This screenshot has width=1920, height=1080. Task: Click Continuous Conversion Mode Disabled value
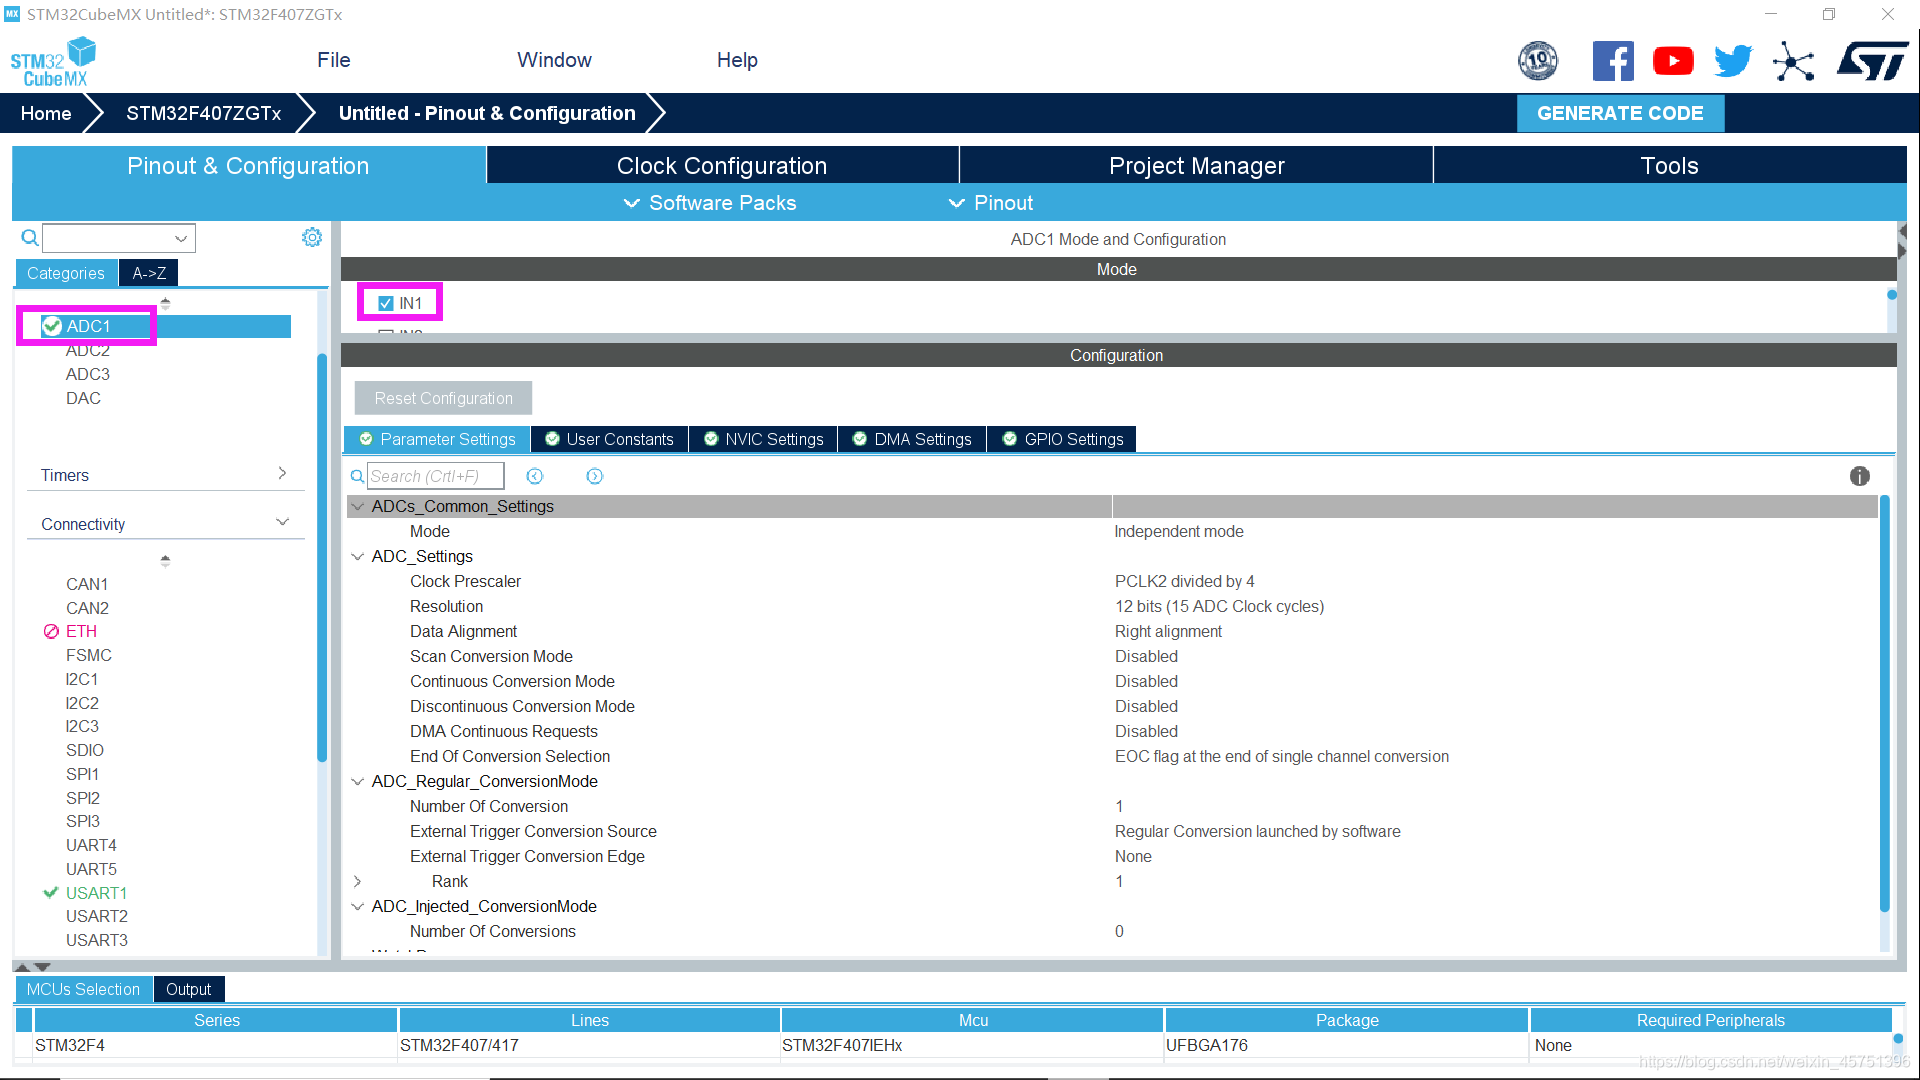pyautogui.click(x=1146, y=681)
